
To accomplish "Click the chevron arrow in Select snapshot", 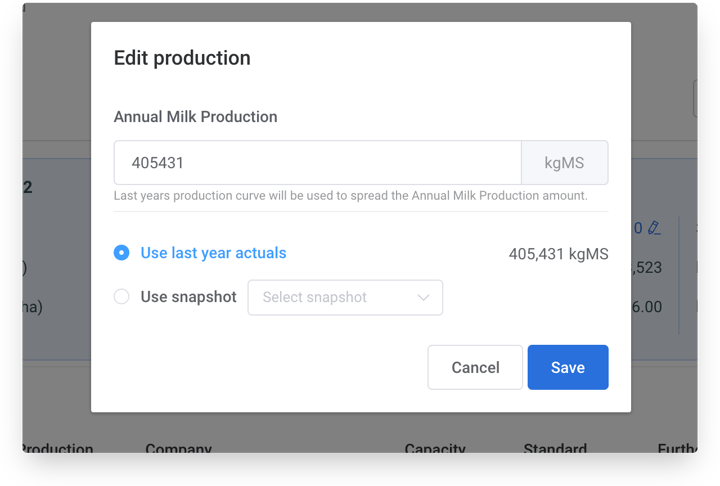I will 423,298.
